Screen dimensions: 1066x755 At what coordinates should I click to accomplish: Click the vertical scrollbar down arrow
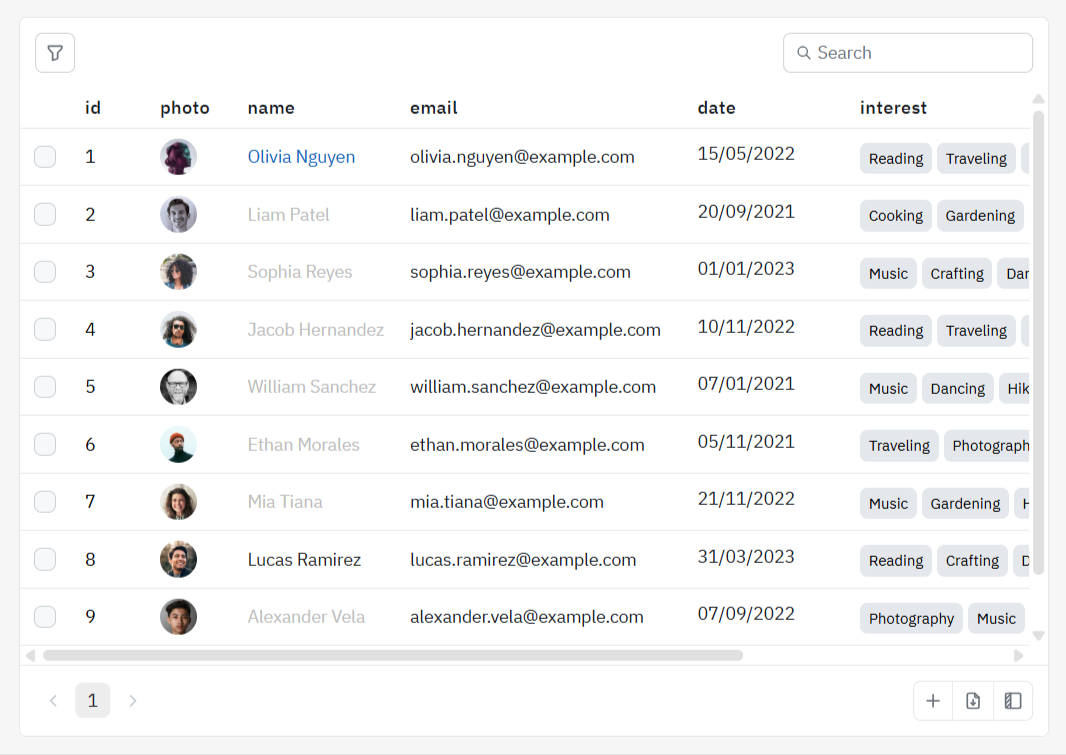coord(1038,635)
